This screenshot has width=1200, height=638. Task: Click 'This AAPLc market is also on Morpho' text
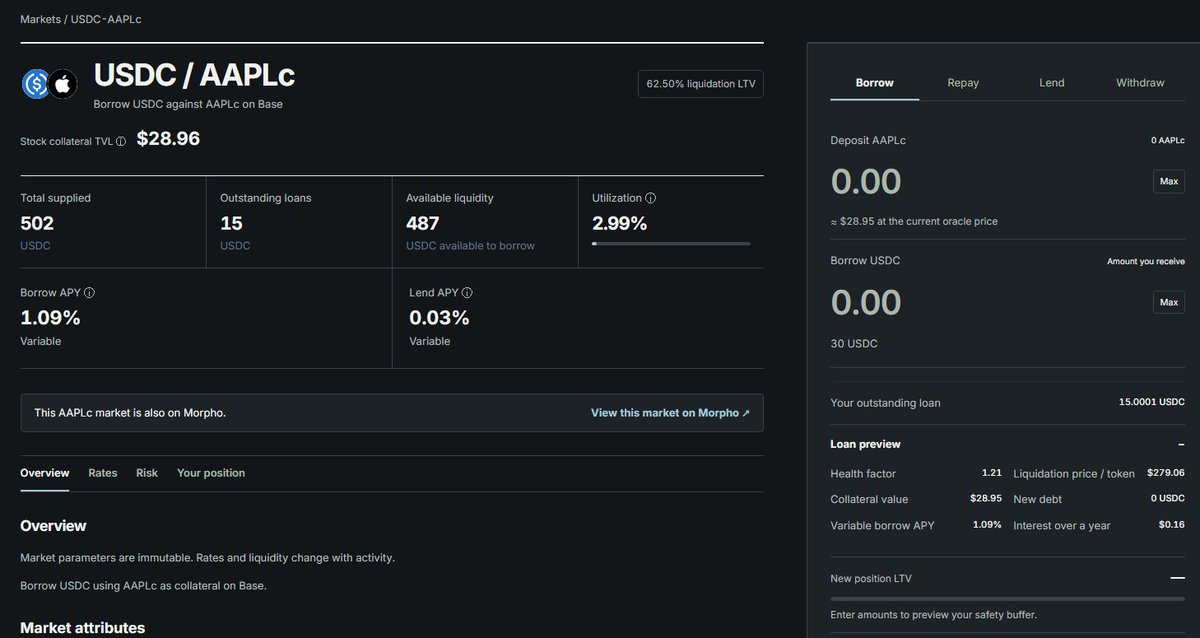click(x=130, y=413)
